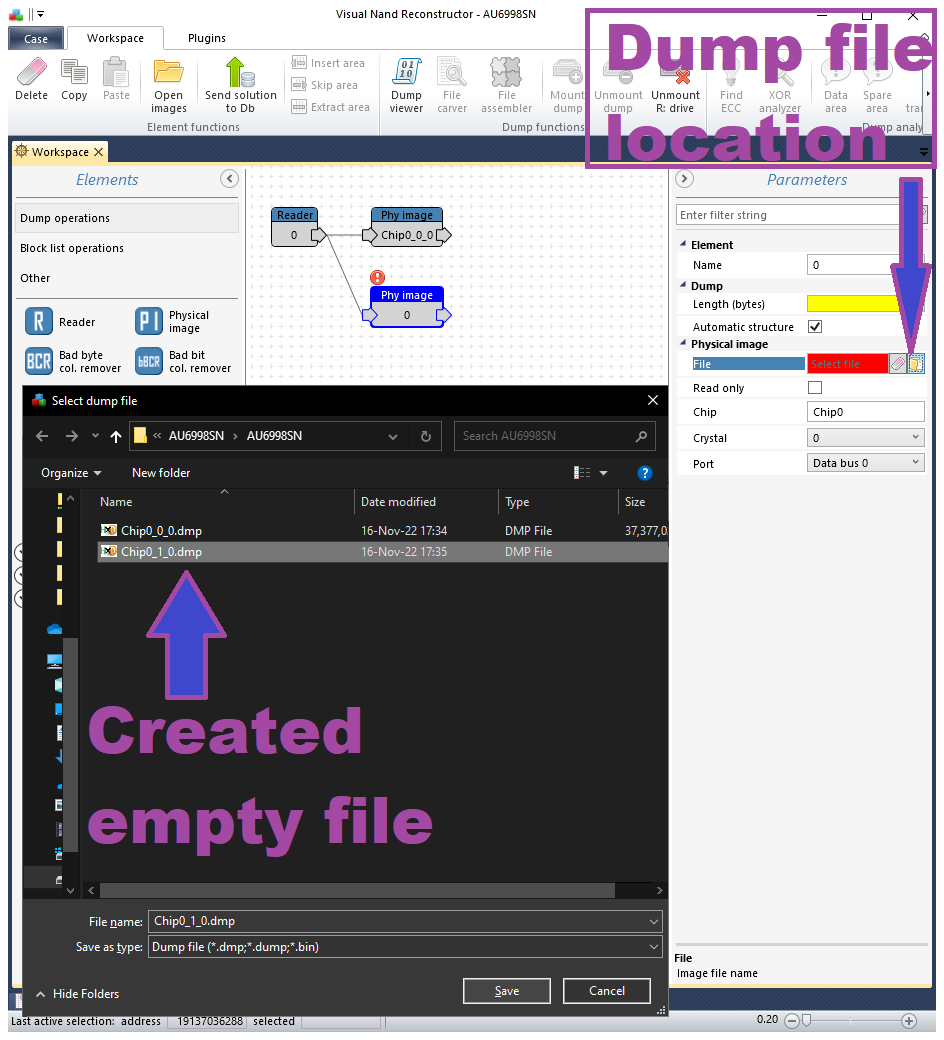Open dialog help question mark
944x1040 pixels.
pyautogui.click(x=644, y=473)
